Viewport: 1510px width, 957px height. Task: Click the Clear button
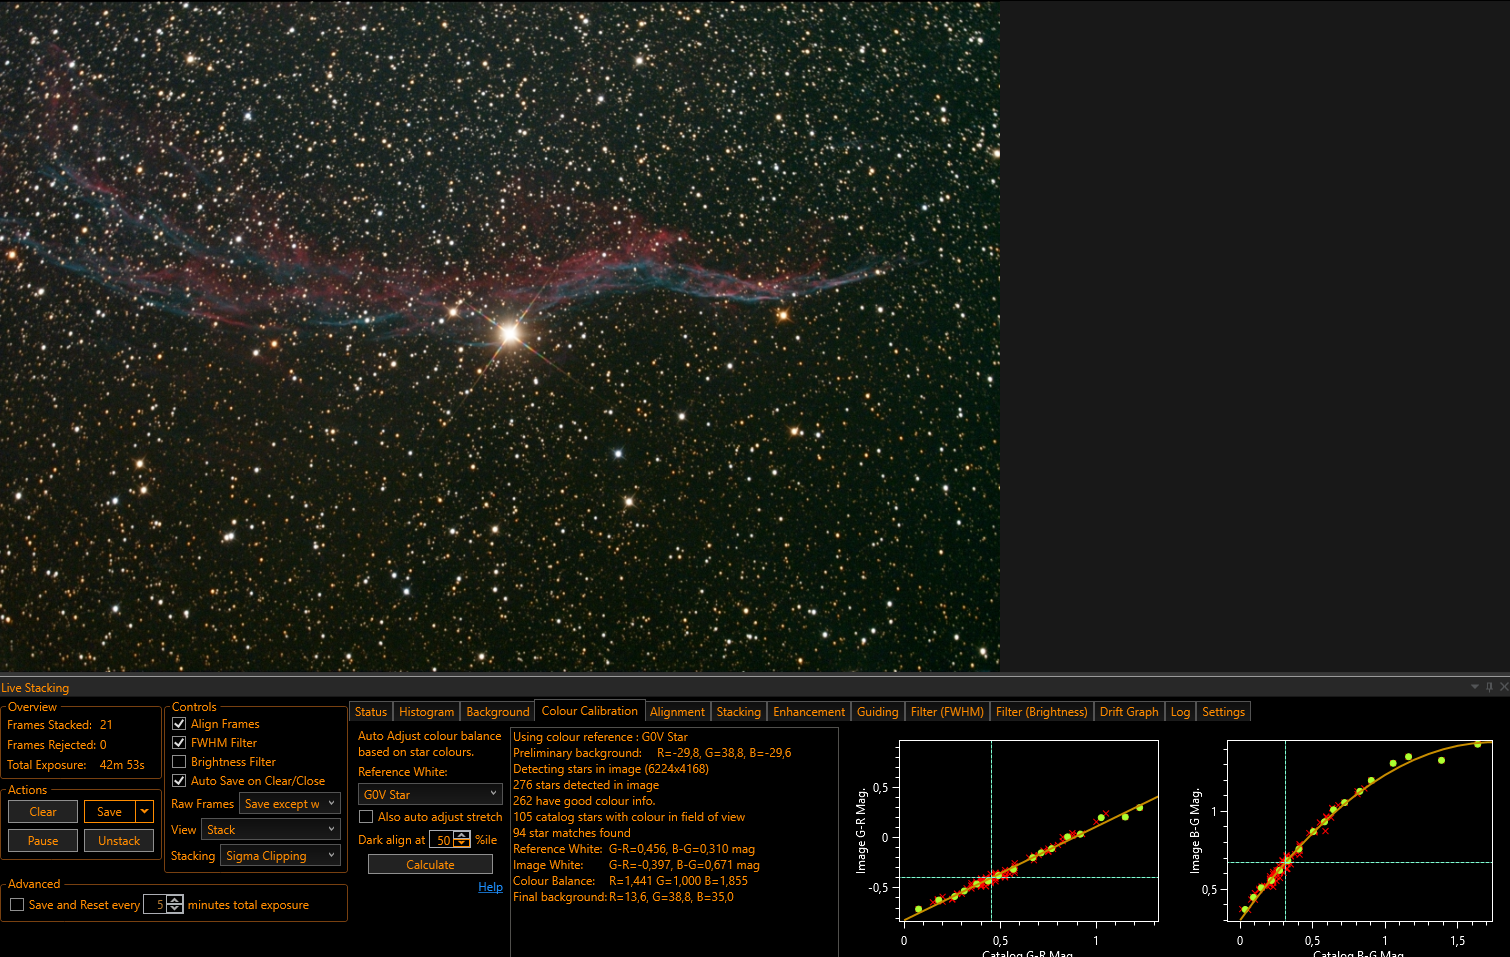tap(43, 812)
